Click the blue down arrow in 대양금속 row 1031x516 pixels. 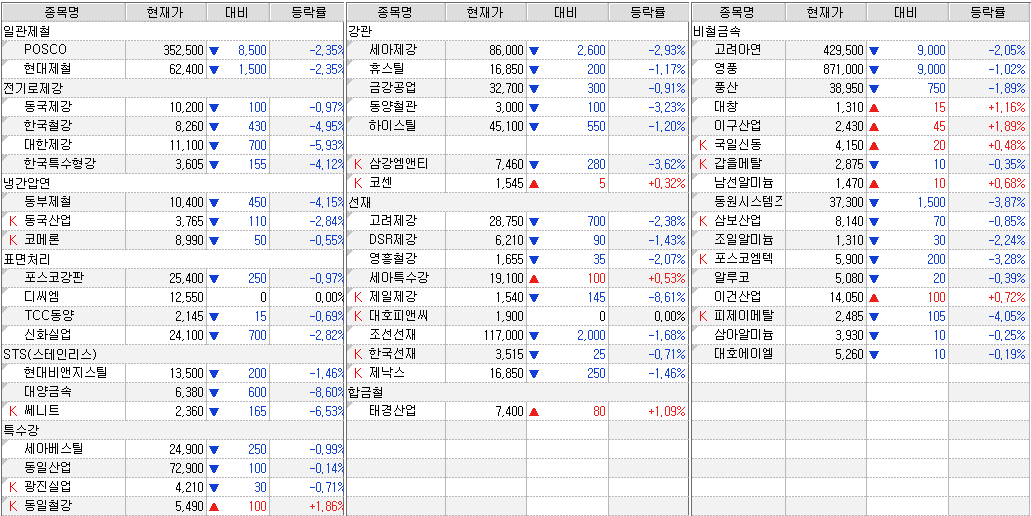(214, 392)
